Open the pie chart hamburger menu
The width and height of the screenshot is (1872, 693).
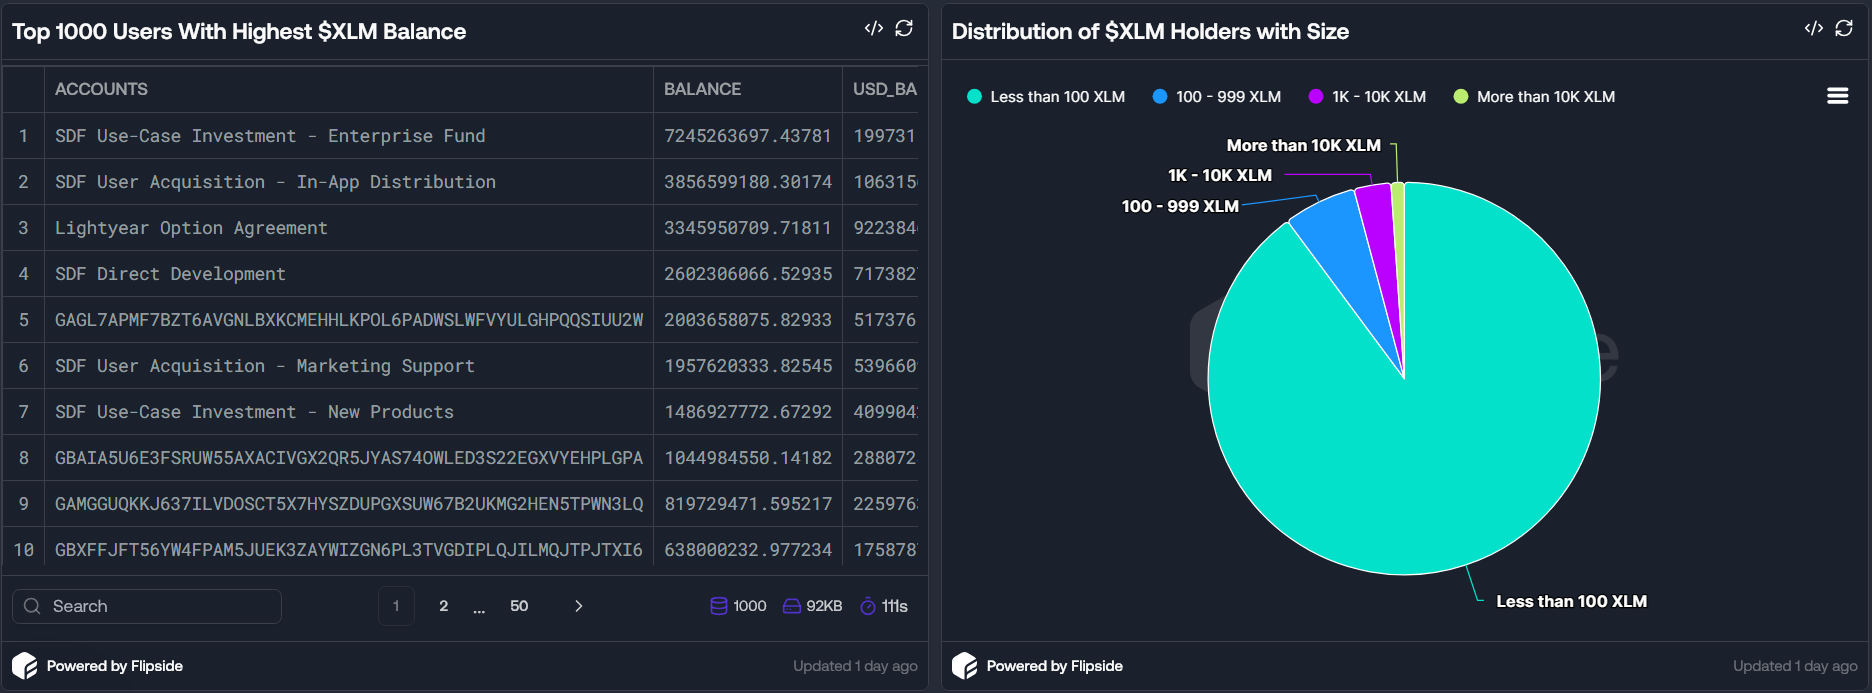[1837, 96]
